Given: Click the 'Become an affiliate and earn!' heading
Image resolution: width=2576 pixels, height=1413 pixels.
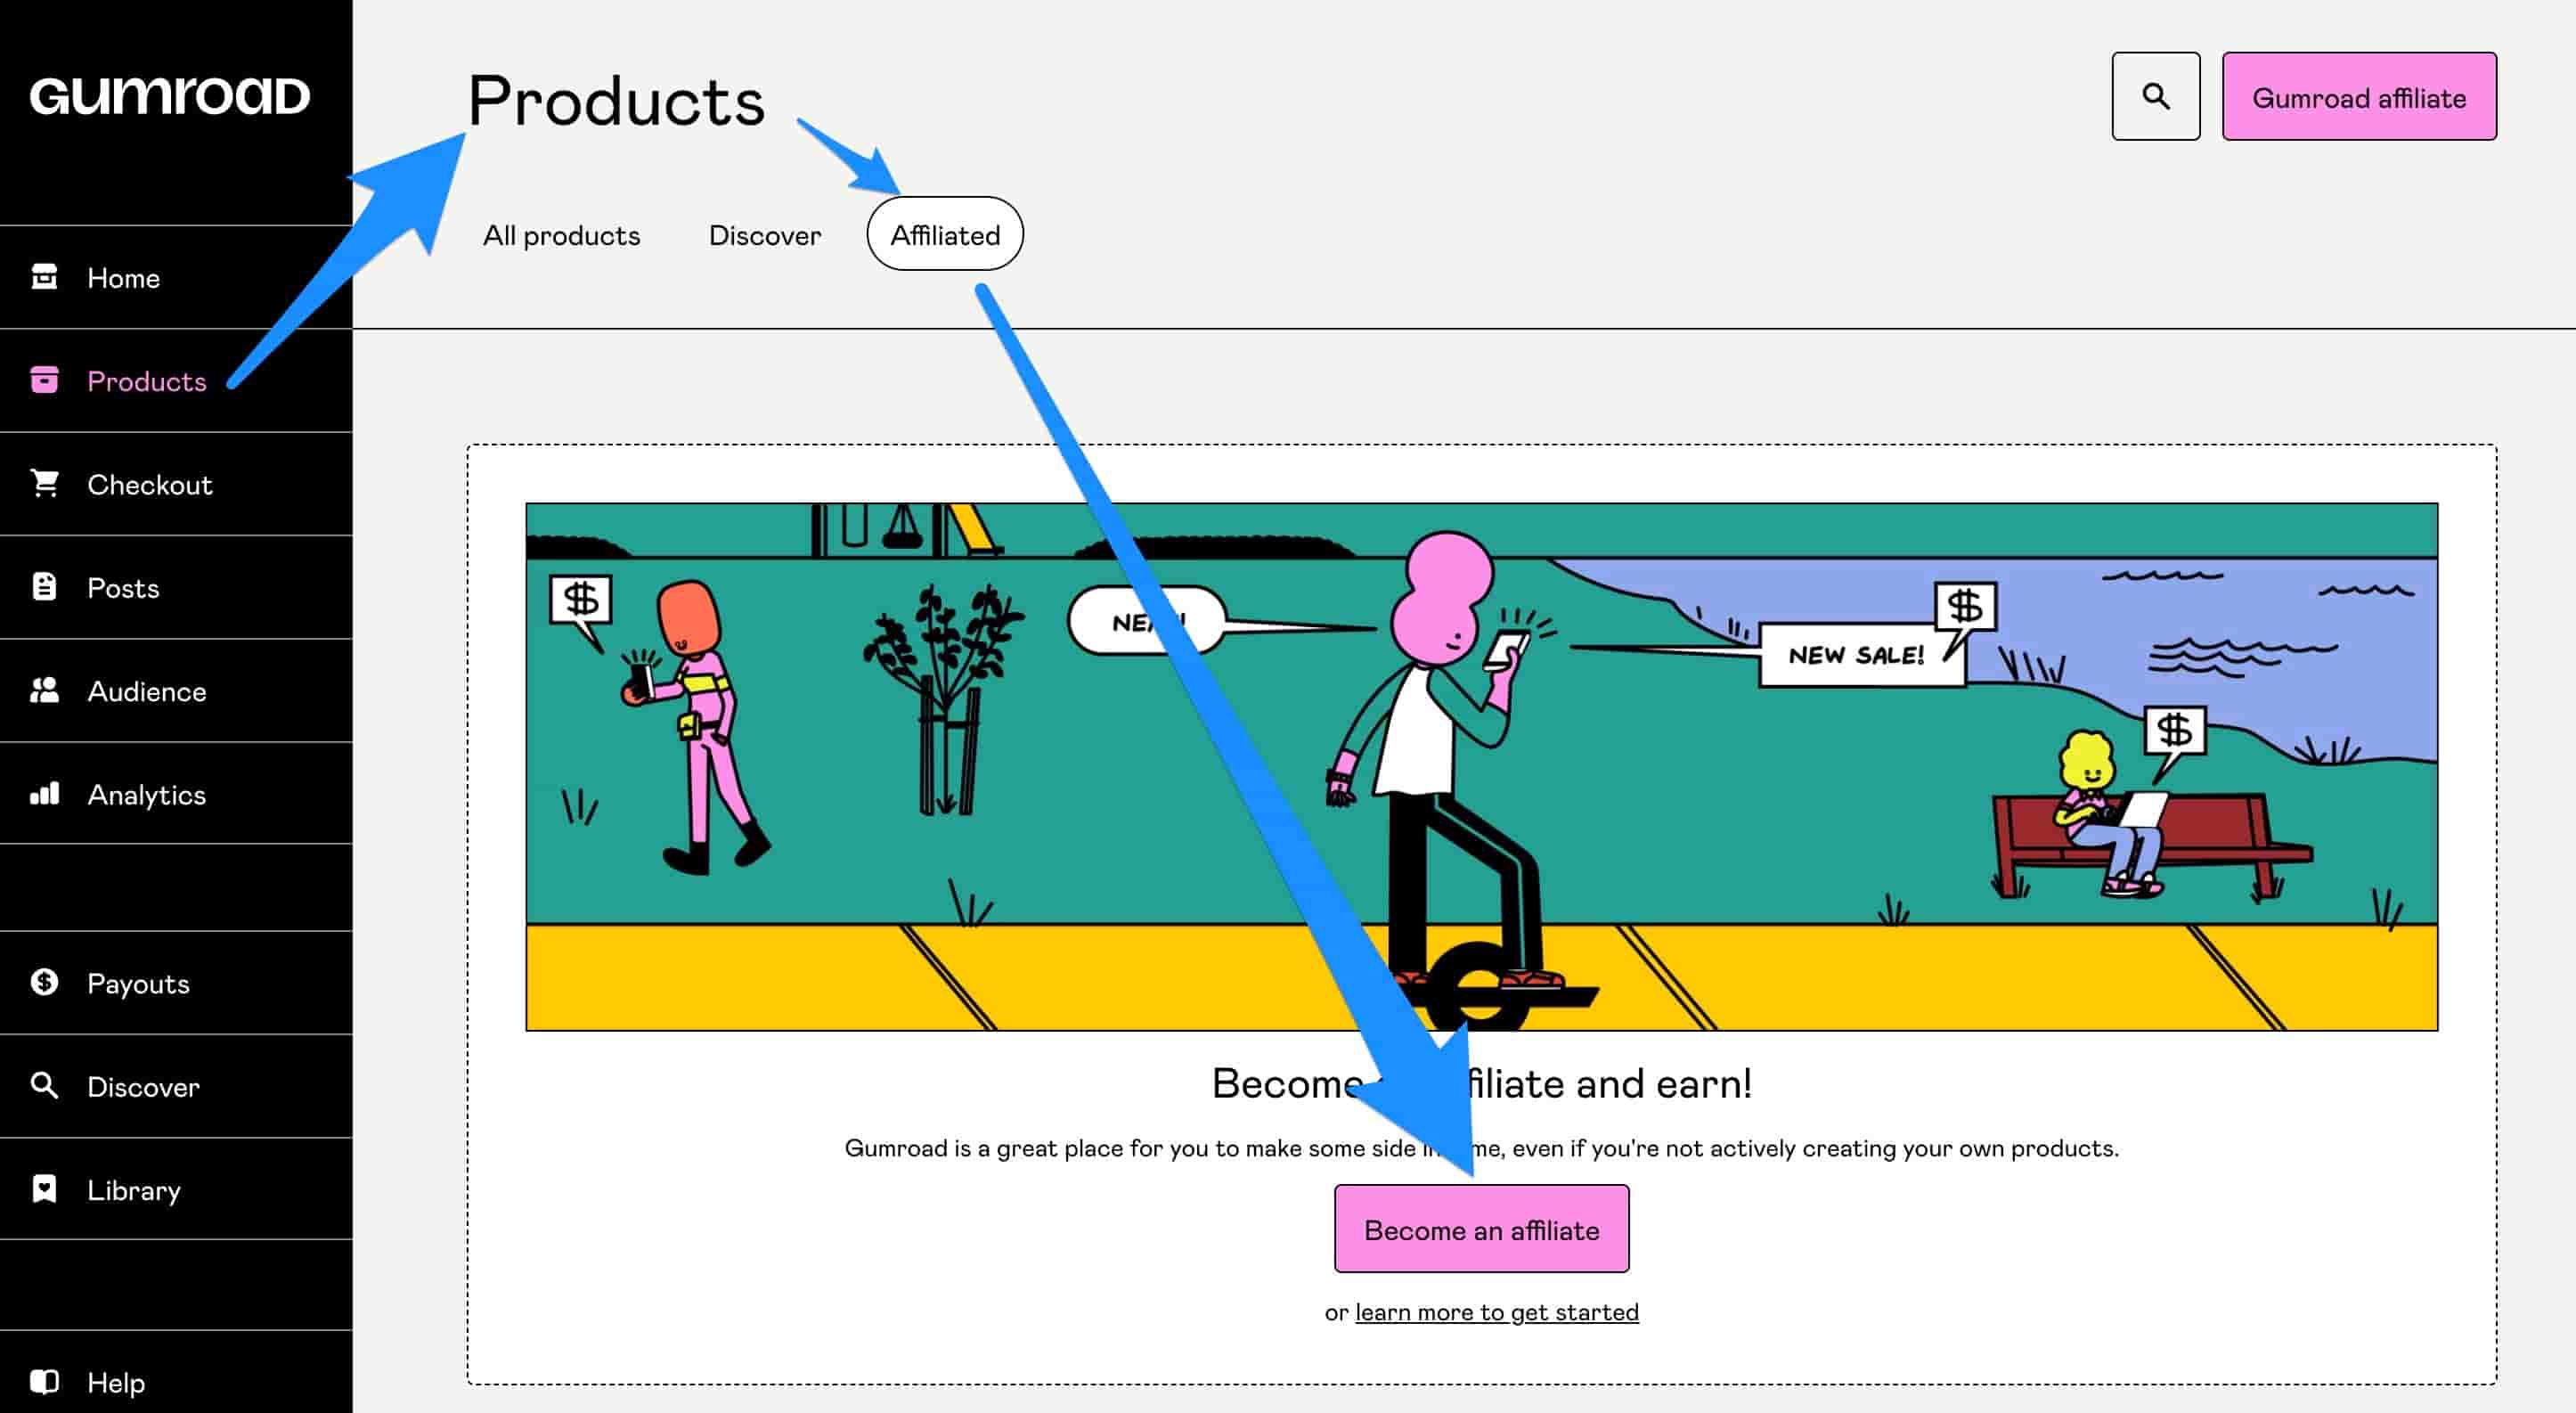Looking at the screenshot, I should click(1481, 1083).
